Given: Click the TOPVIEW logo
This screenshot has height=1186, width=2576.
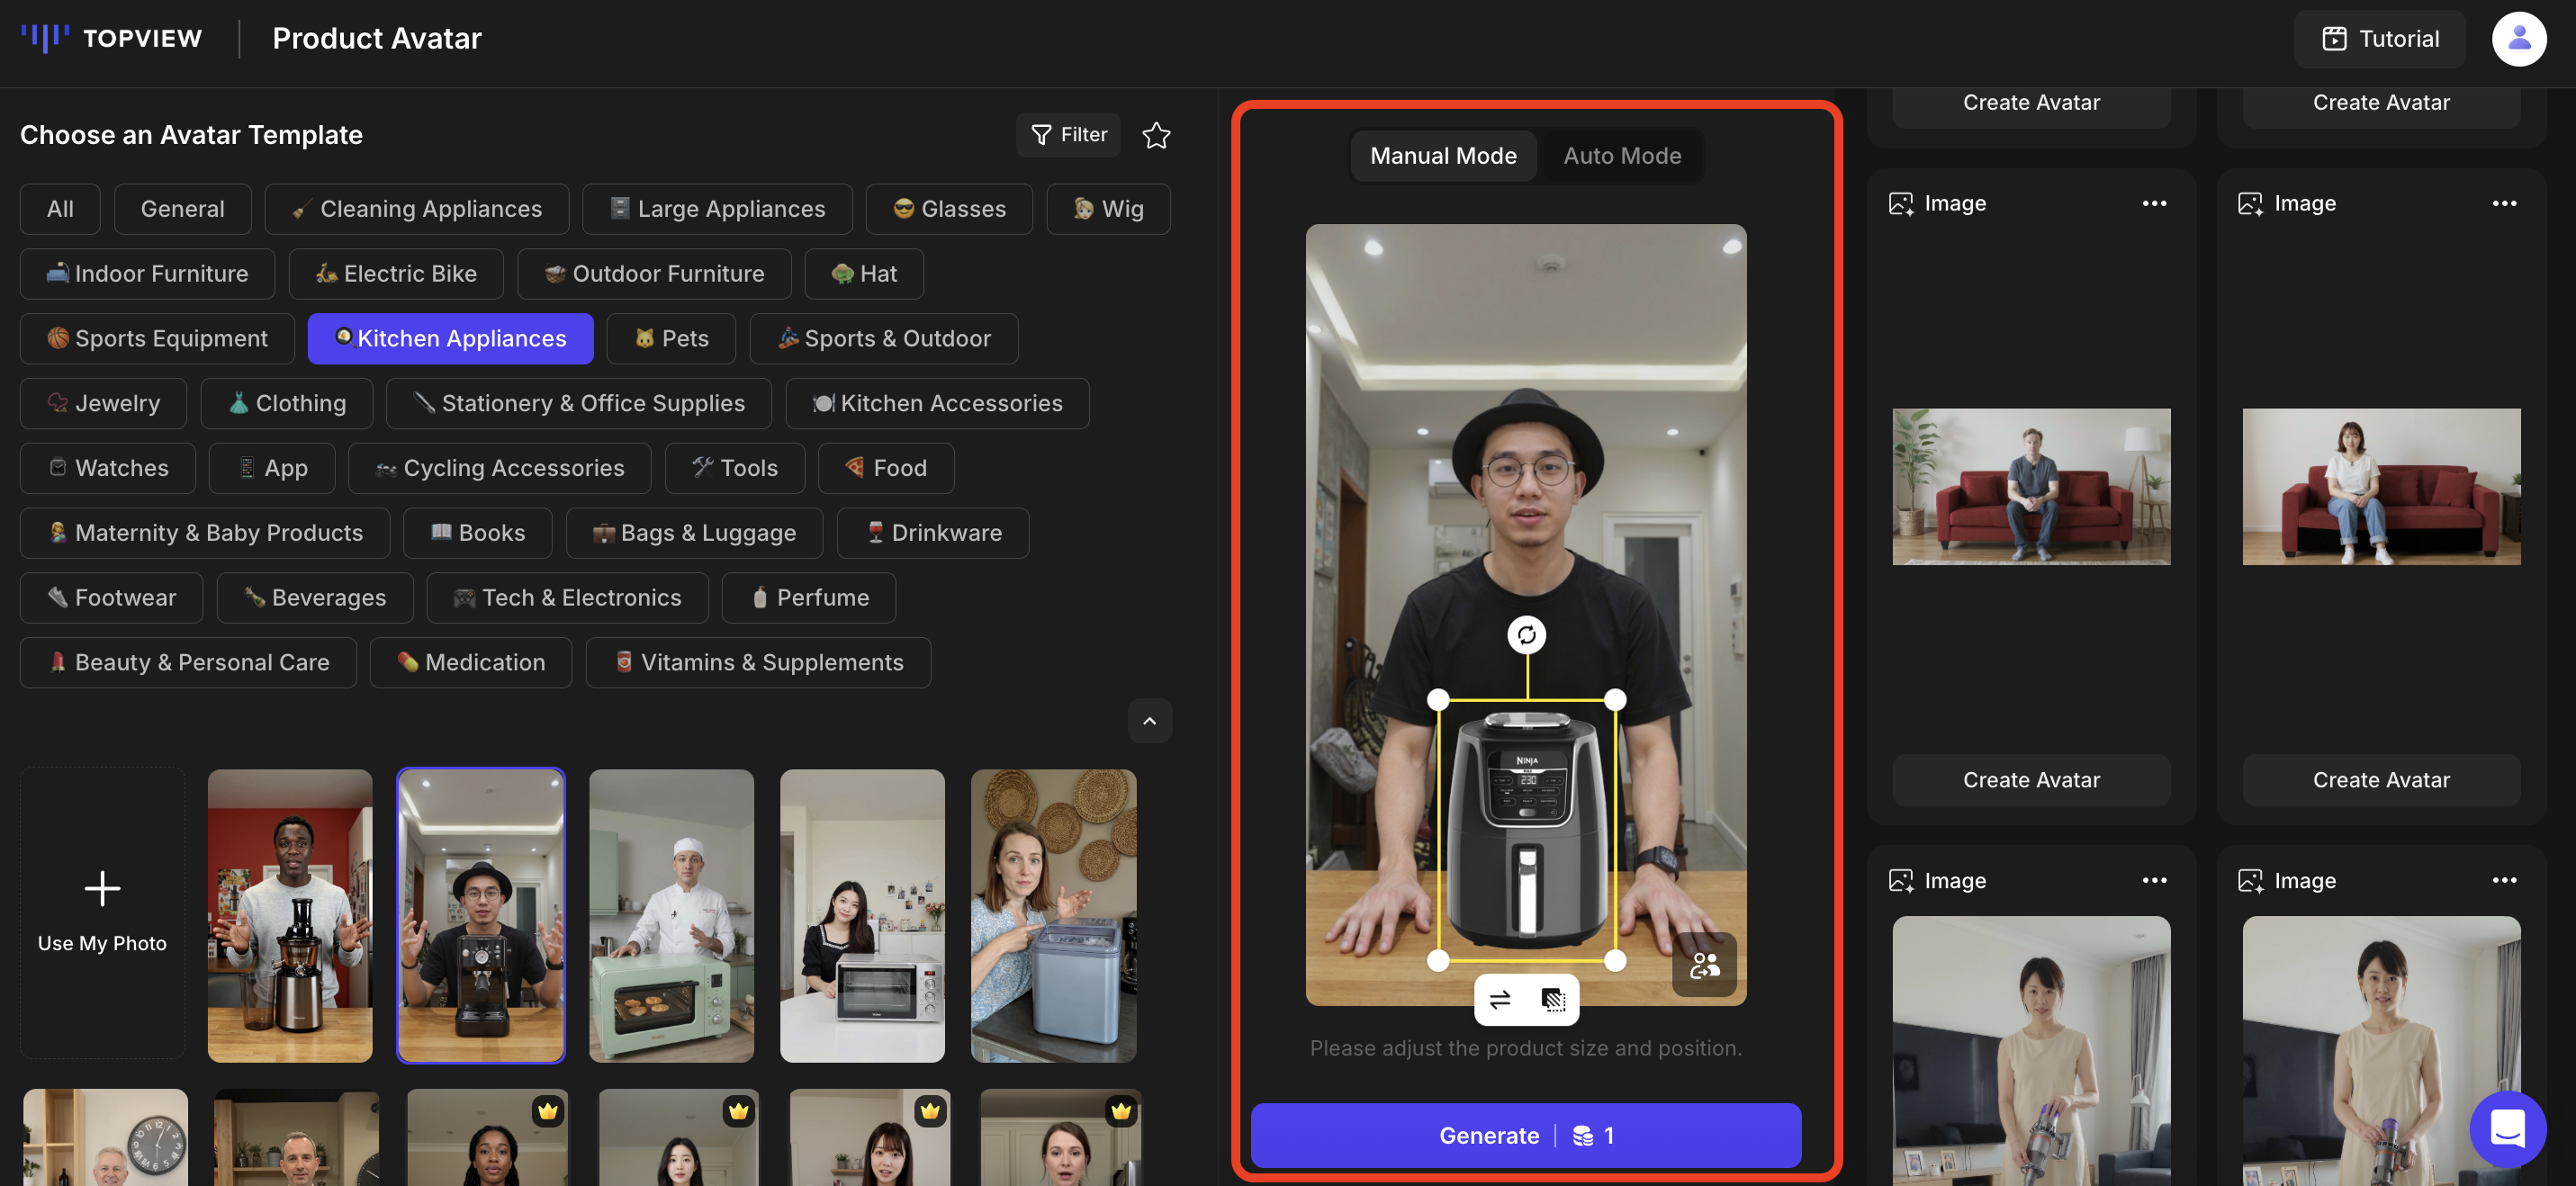Looking at the screenshot, I should (x=112, y=38).
